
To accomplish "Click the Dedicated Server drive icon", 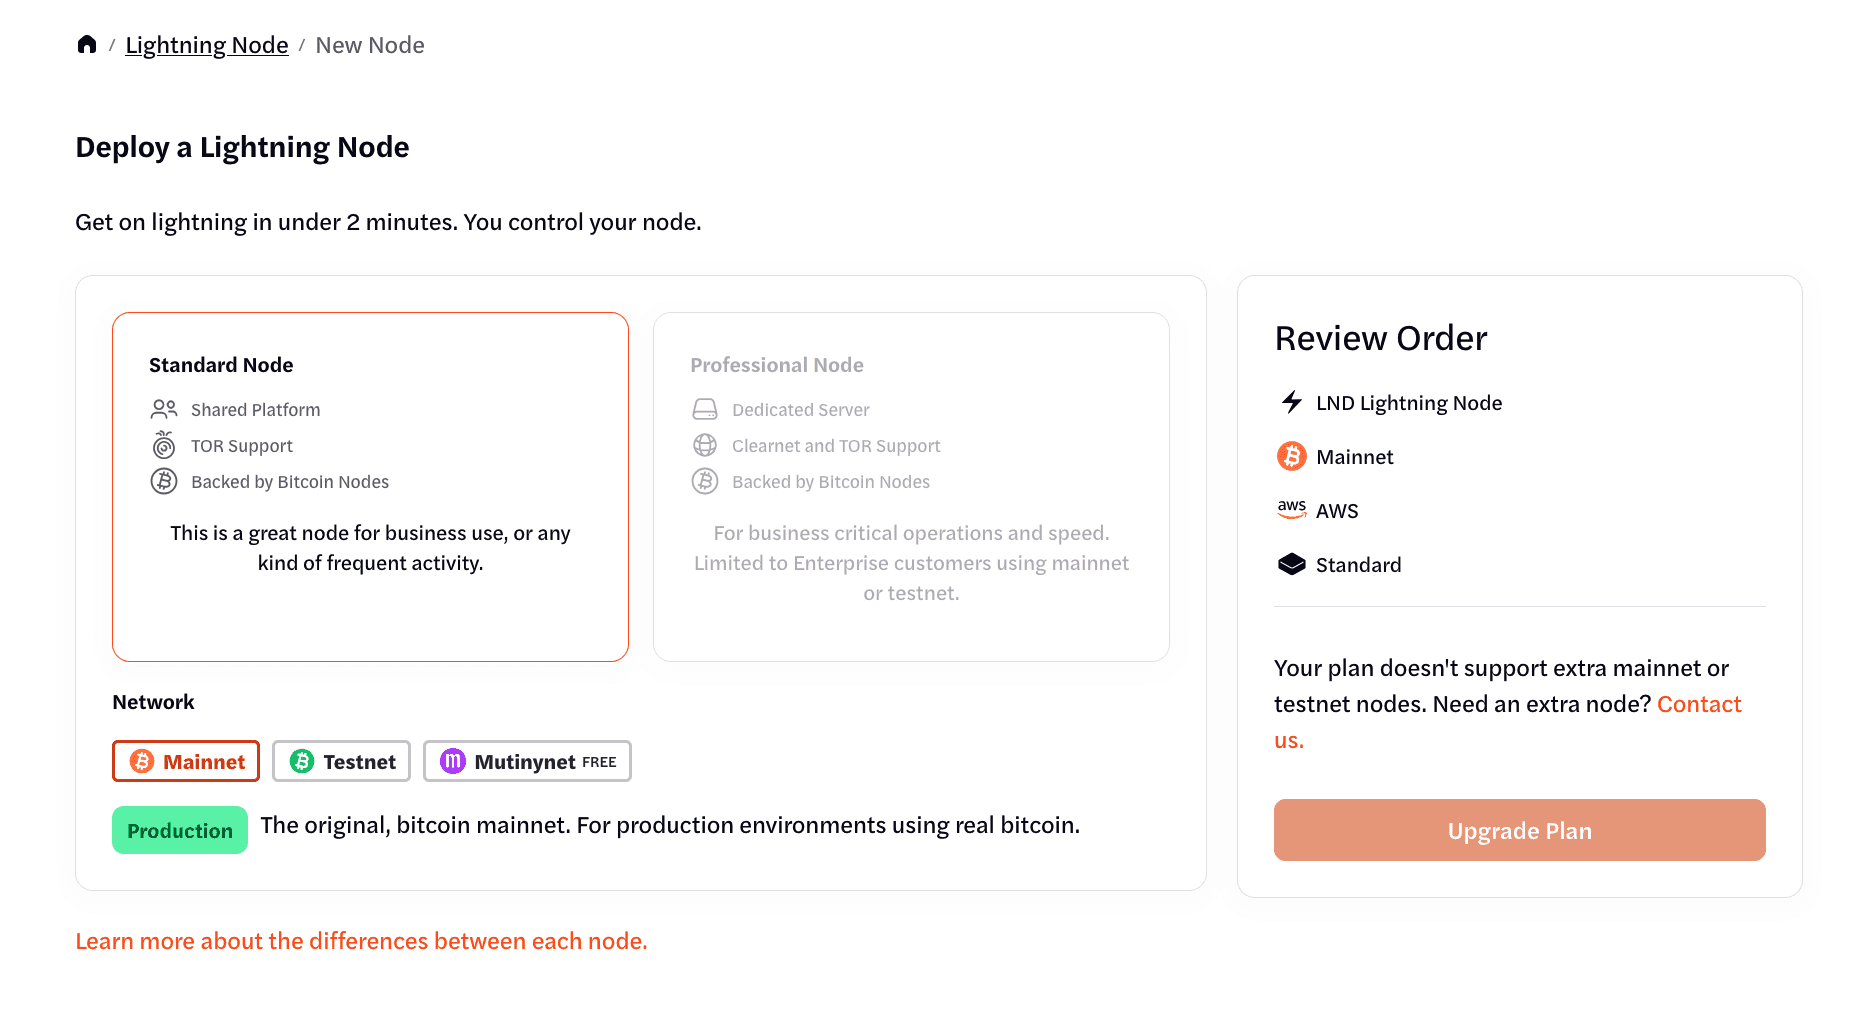I will (x=705, y=409).
